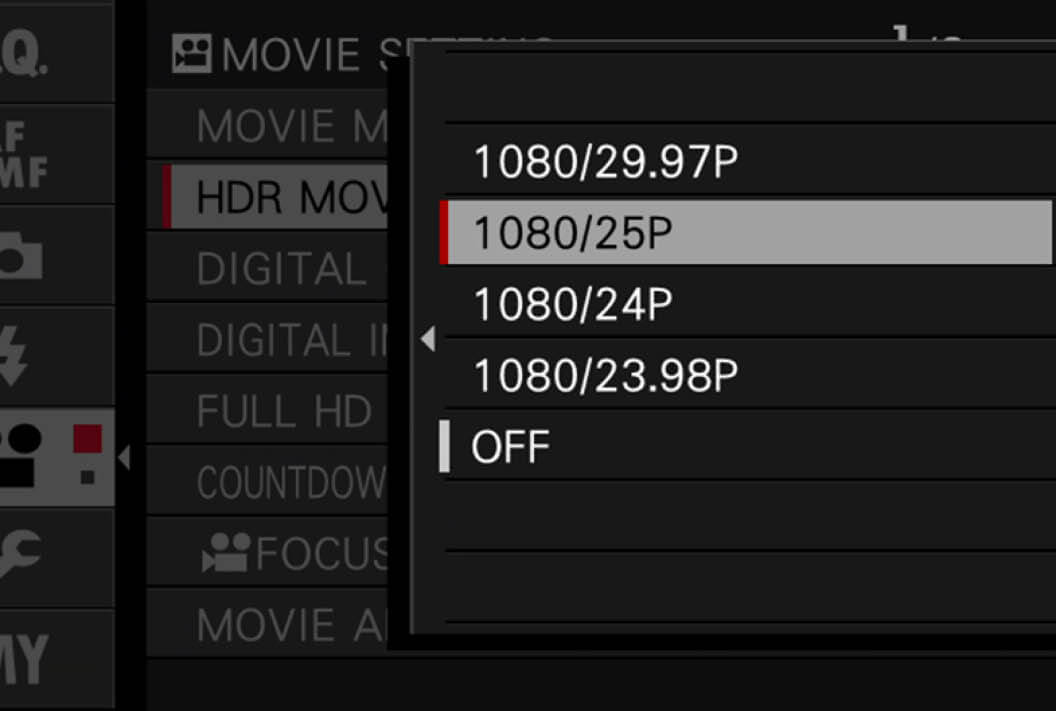Select the highlighted 1080/25P option
The height and width of the screenshot is (711, 1056).
pyautogui.click(x=746, y=232)
